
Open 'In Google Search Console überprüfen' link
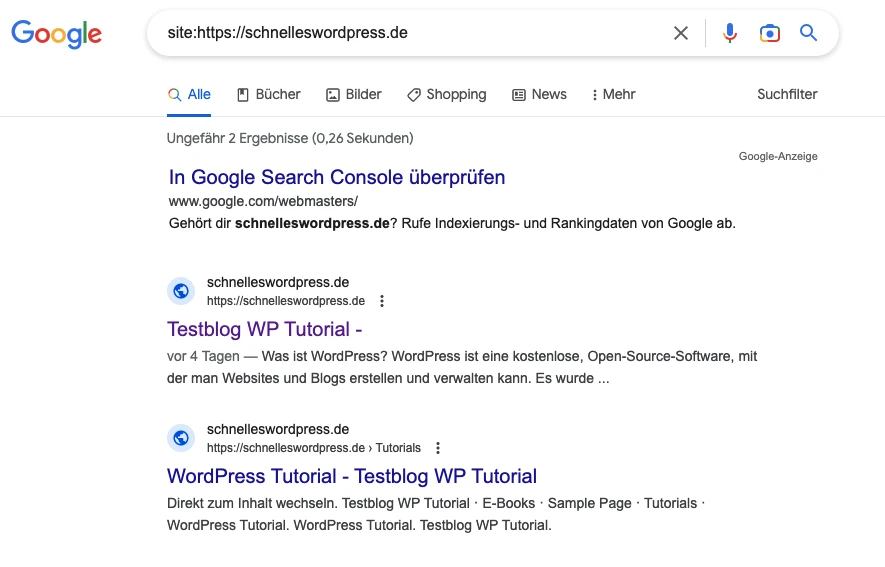(x=337, y=177)
